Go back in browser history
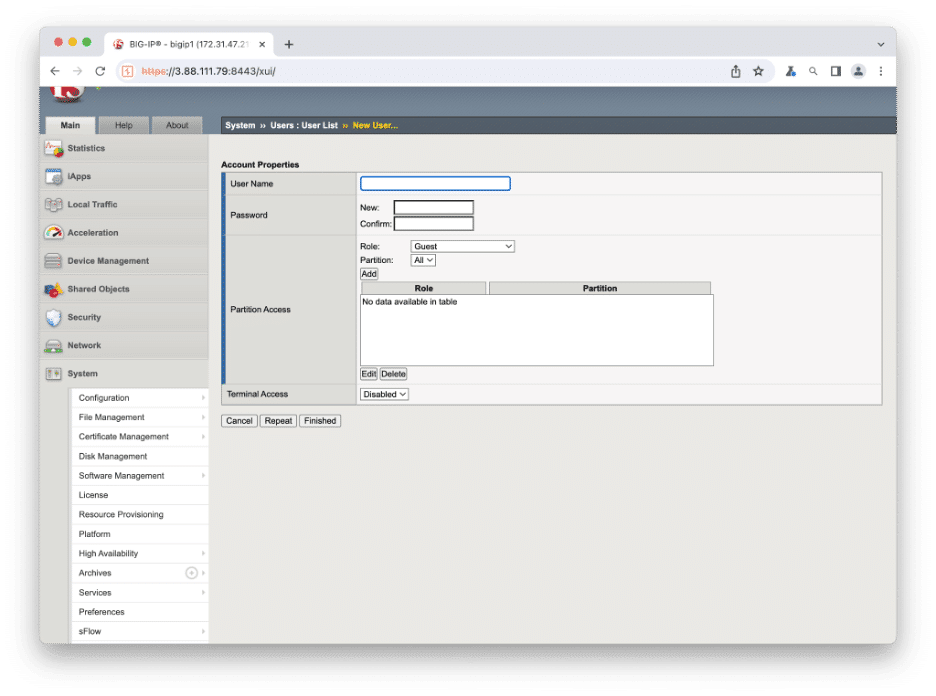The width and height of the screenshot is (936, 696). pyautogui.click(x=55, y=71)
